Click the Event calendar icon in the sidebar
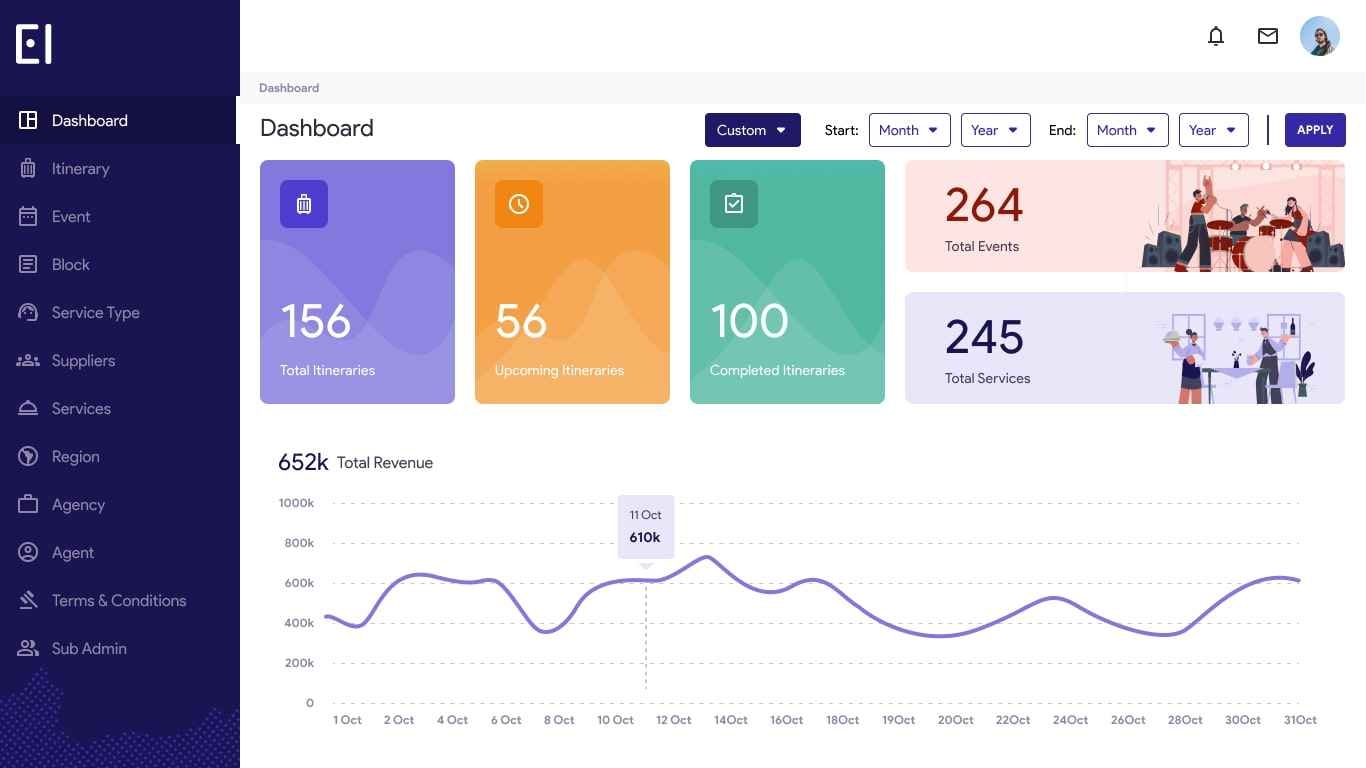The image size is (1366, 768). 28,216
